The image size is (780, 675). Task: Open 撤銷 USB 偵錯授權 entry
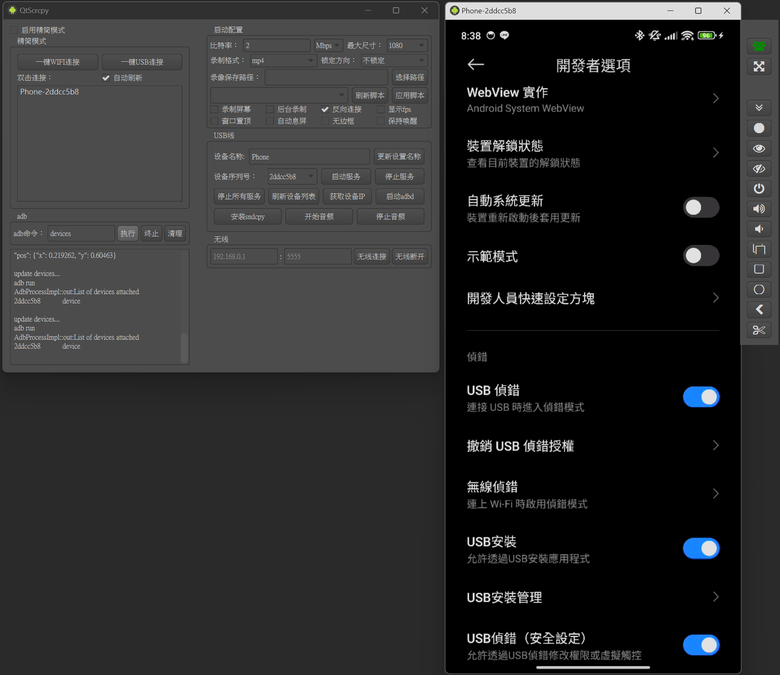[x=593, y=446]
